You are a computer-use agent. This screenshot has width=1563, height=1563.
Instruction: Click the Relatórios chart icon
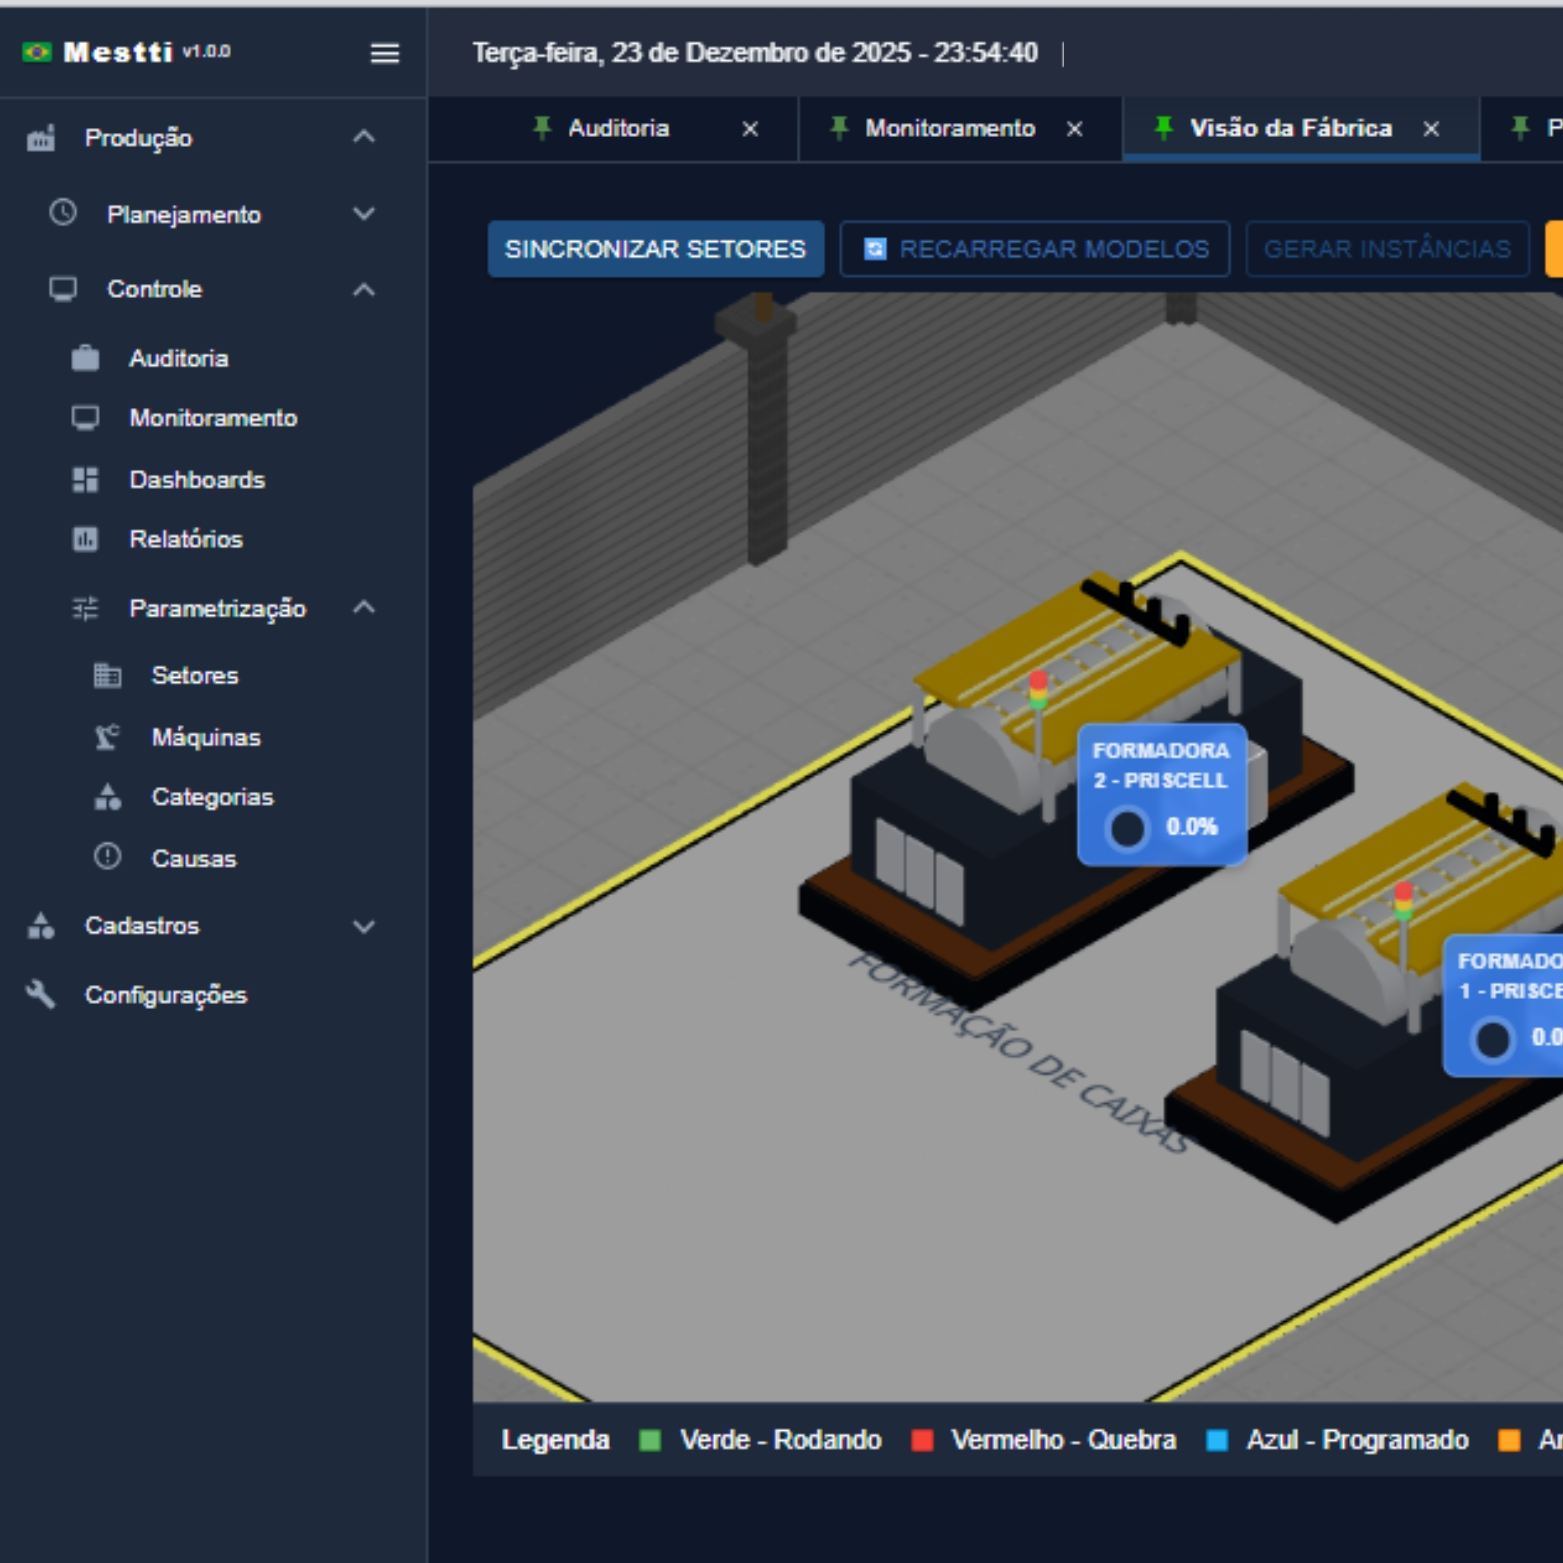pos(85,539)
